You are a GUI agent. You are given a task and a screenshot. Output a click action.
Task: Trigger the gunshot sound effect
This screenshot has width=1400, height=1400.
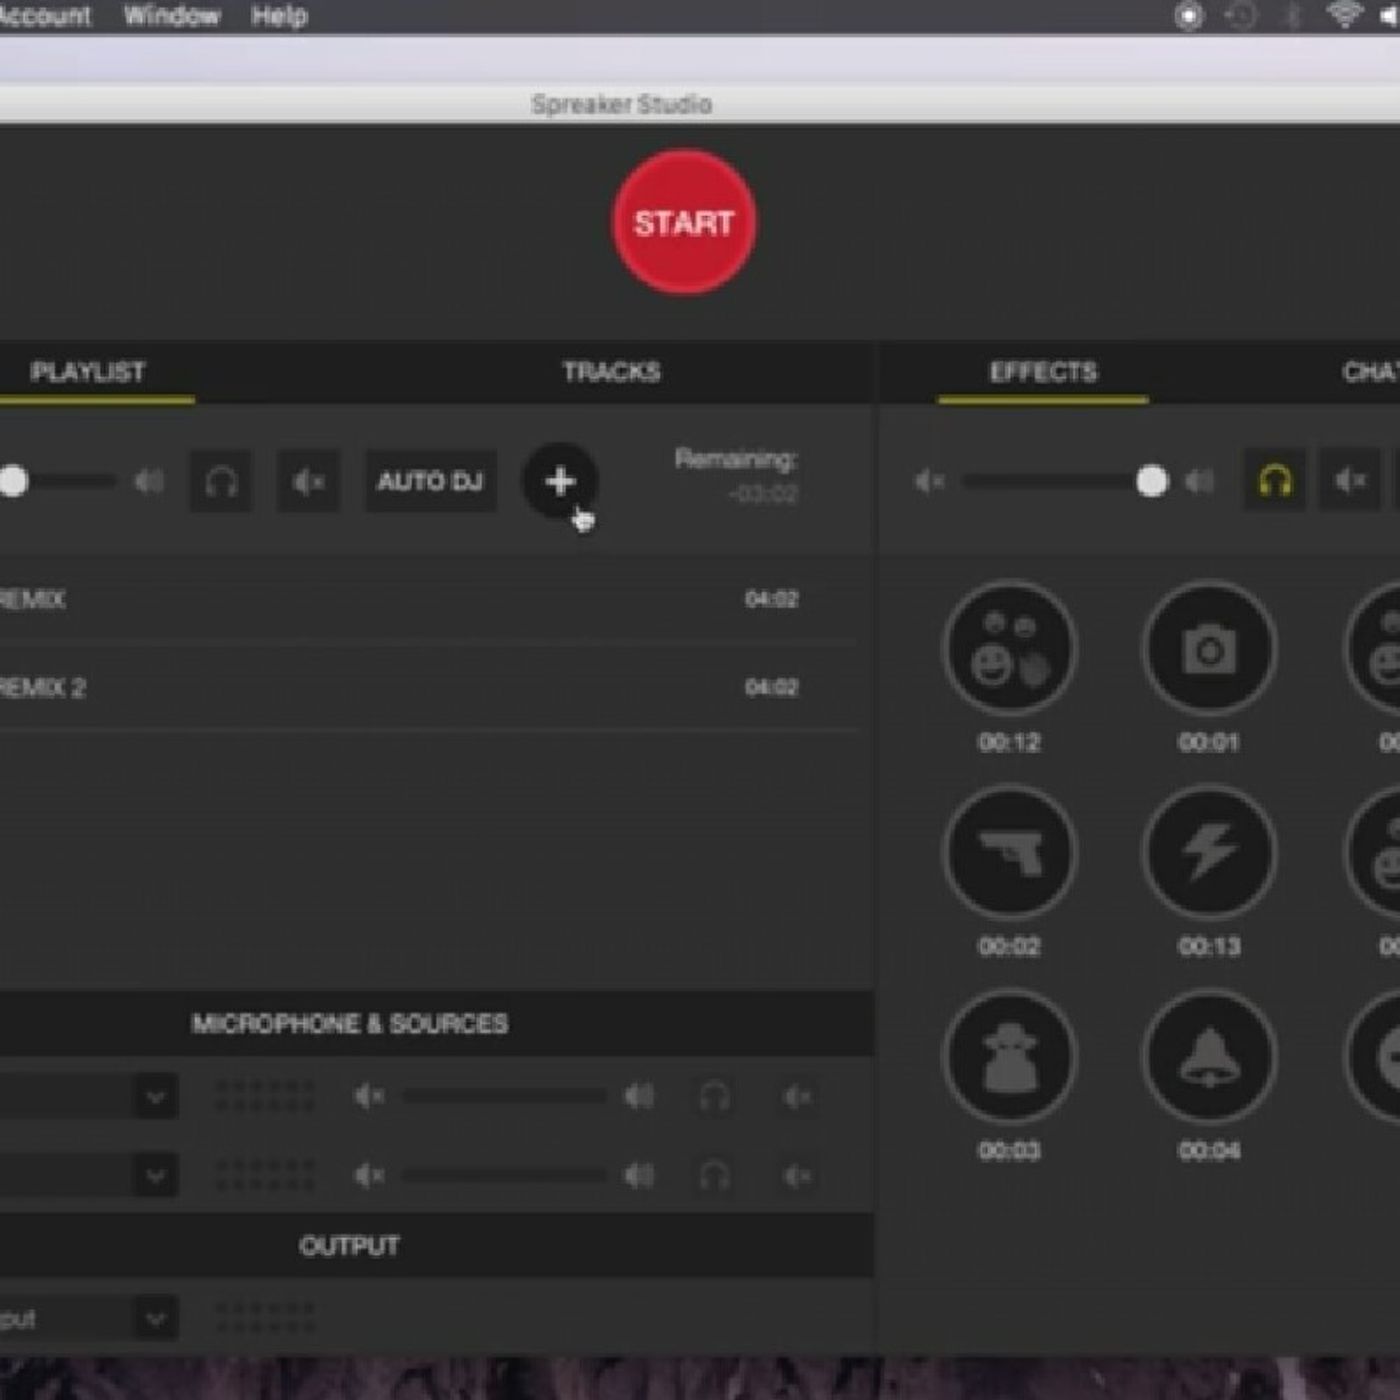[1009, 853]
